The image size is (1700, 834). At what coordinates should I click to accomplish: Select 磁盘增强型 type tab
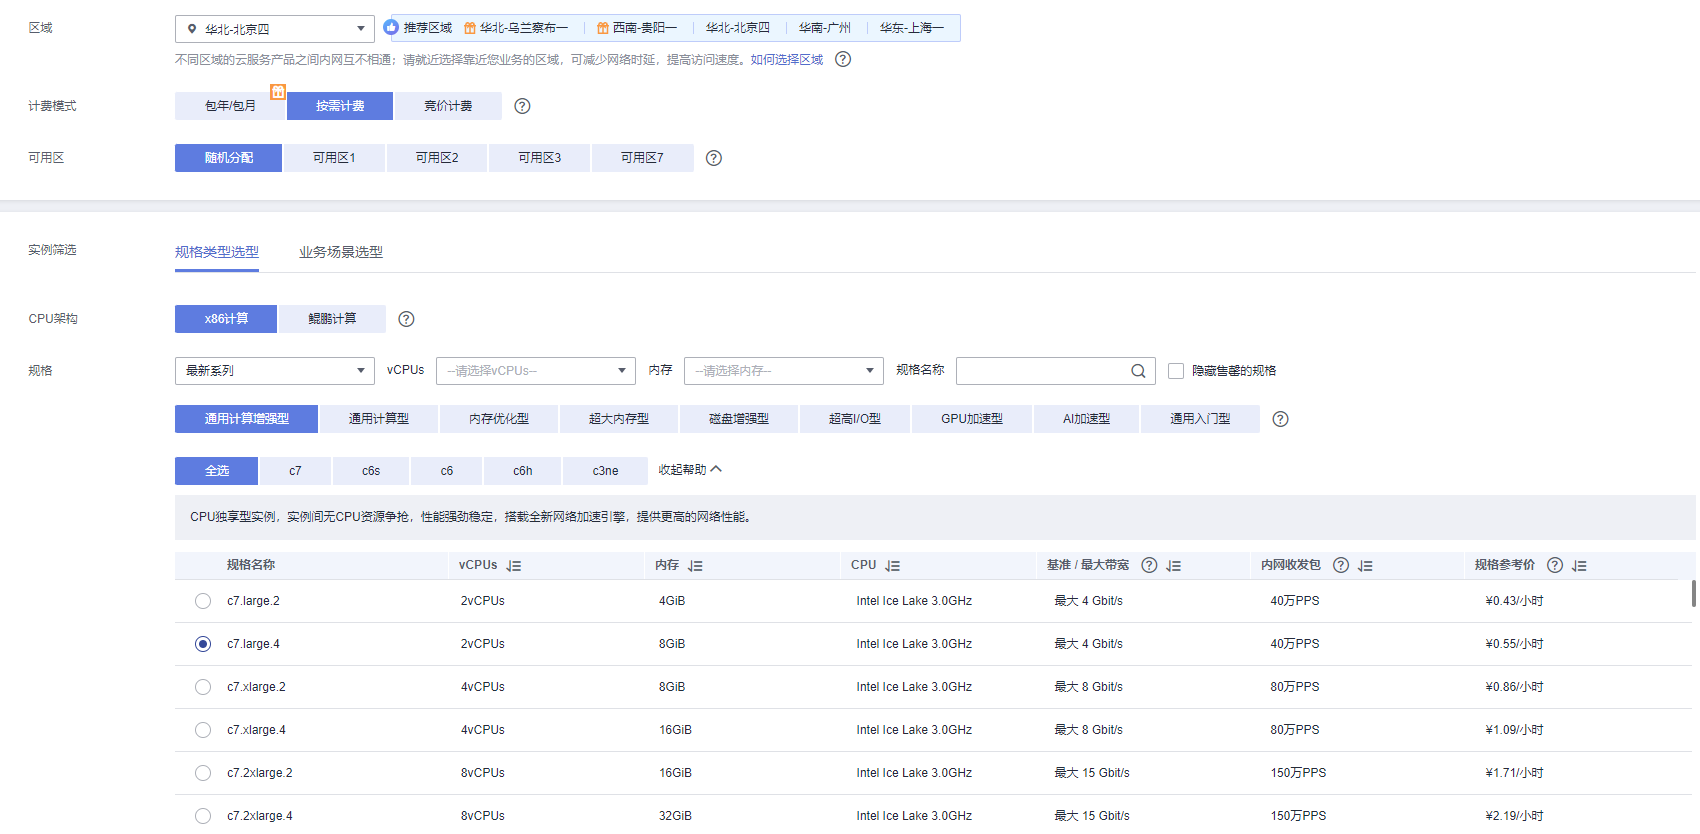(739, 419)
